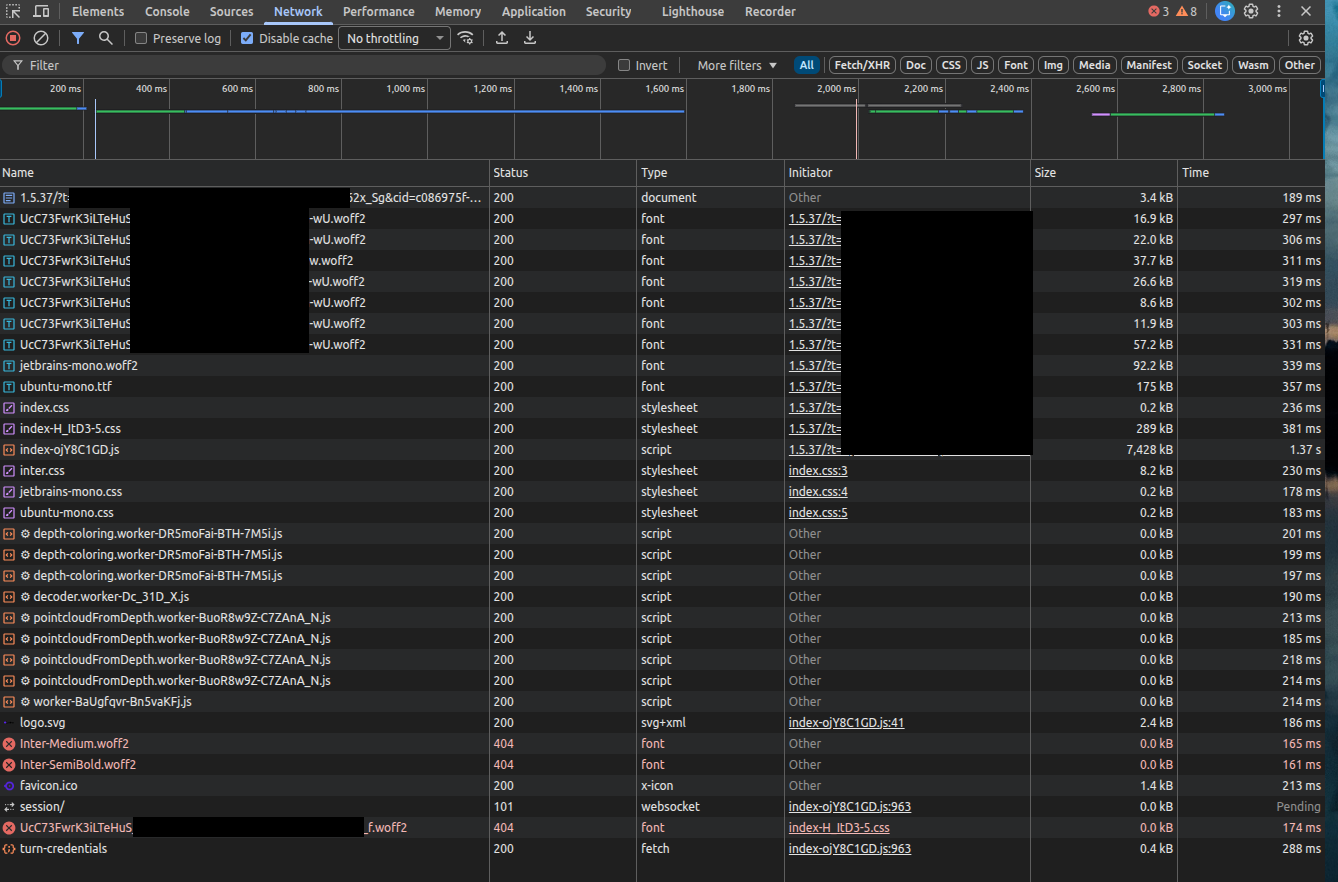This screenshot has height=882, width=1338.
Task: Open Network panel settings gear
Action: [1306, 38]
